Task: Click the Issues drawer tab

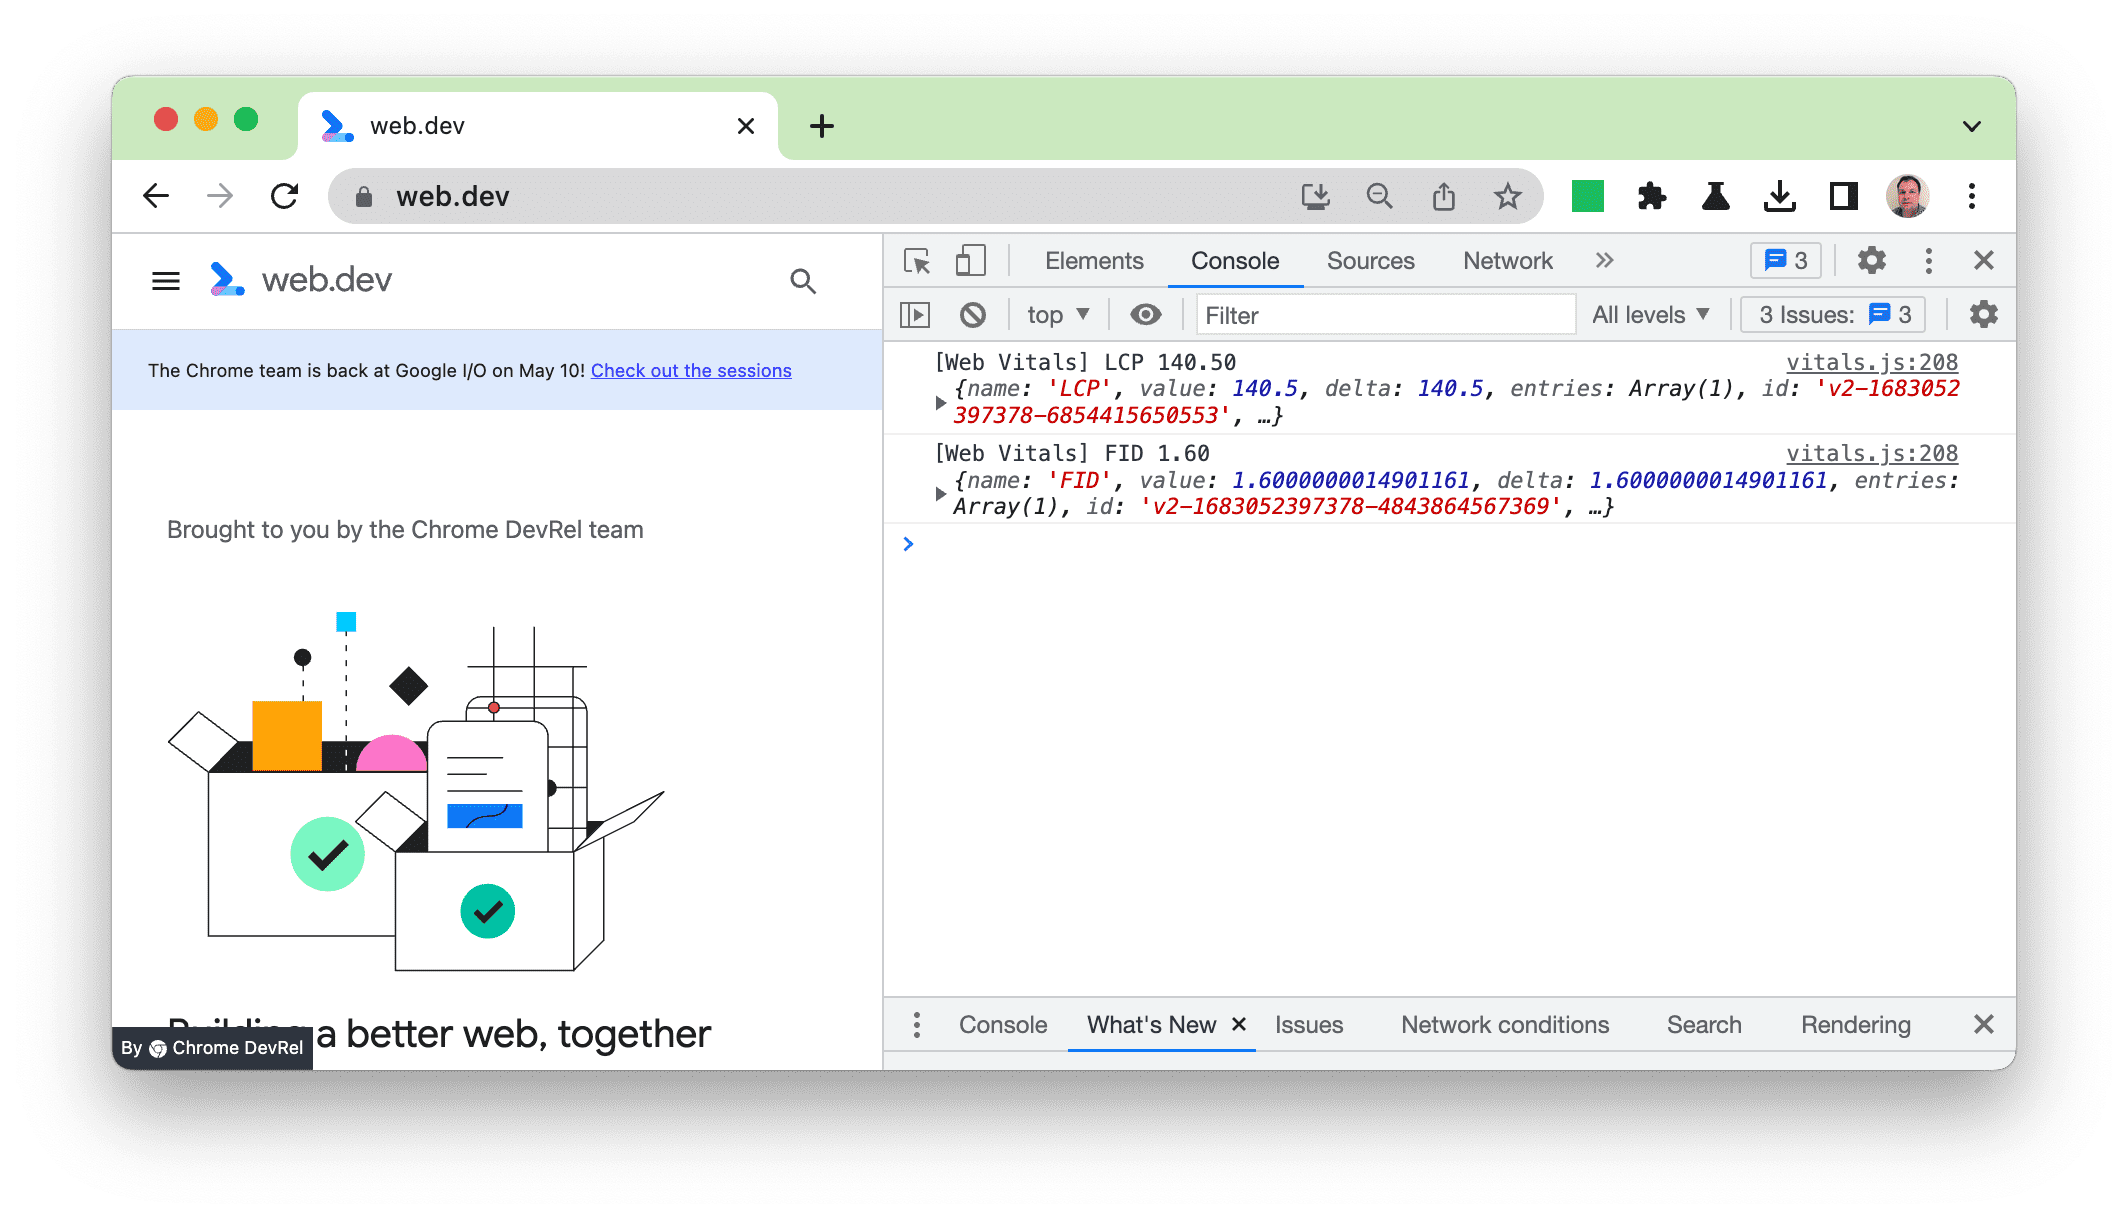Action: pos(1310,1025)
